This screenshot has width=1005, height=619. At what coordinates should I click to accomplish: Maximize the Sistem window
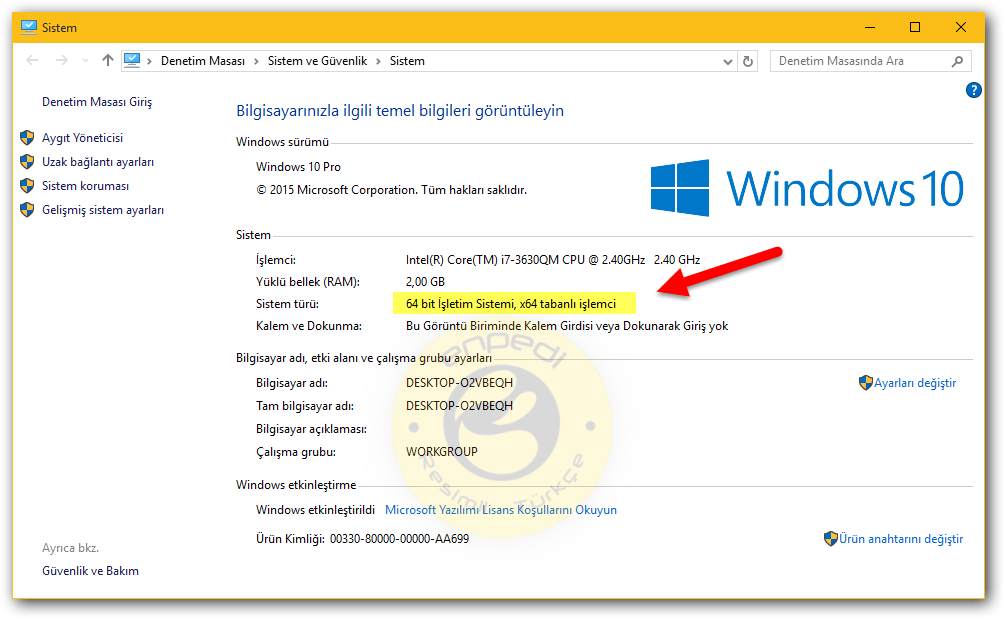[915, 27]
